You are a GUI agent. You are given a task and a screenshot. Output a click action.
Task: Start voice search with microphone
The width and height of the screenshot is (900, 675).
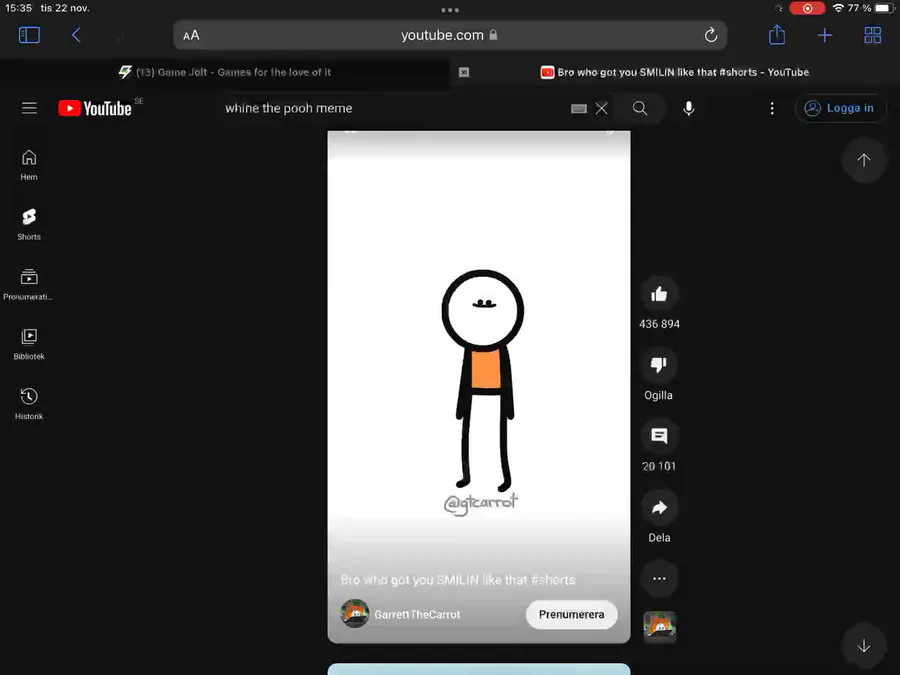(689, 108)
